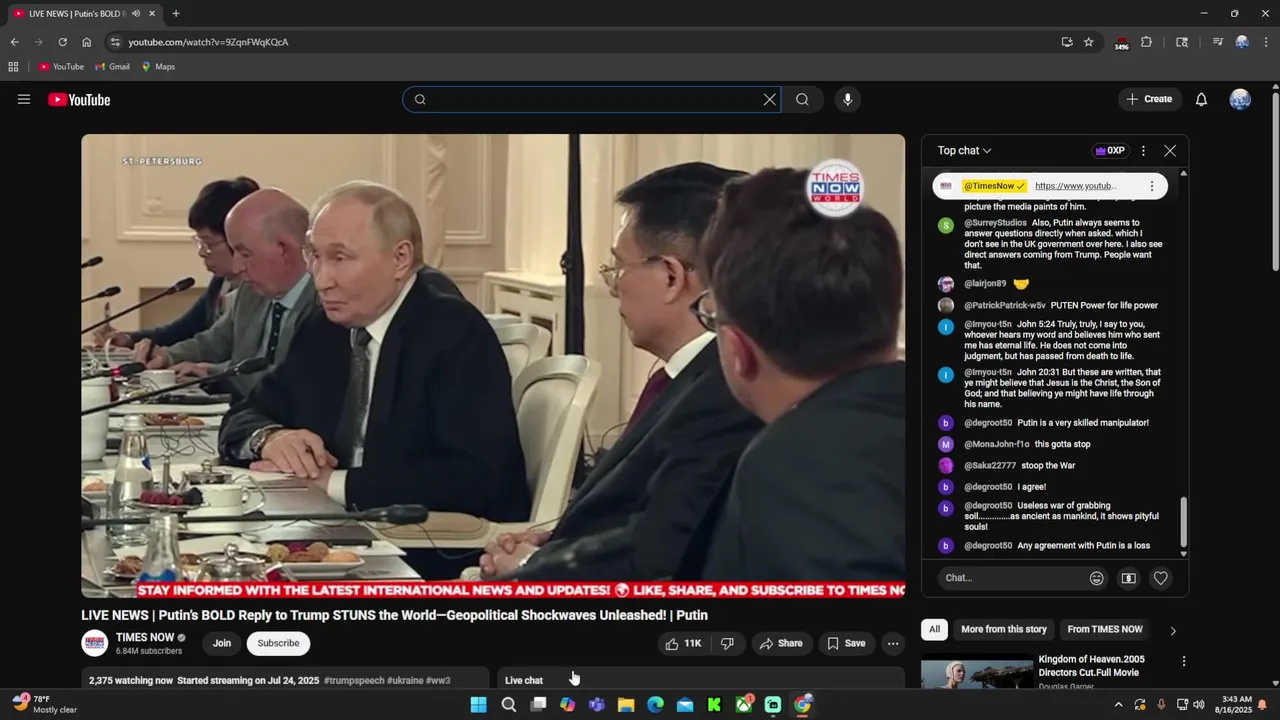Viewport: 1280px width, 720px height.
Task: Open YouTube notifications bell
Action: (x=1201, y=99)
